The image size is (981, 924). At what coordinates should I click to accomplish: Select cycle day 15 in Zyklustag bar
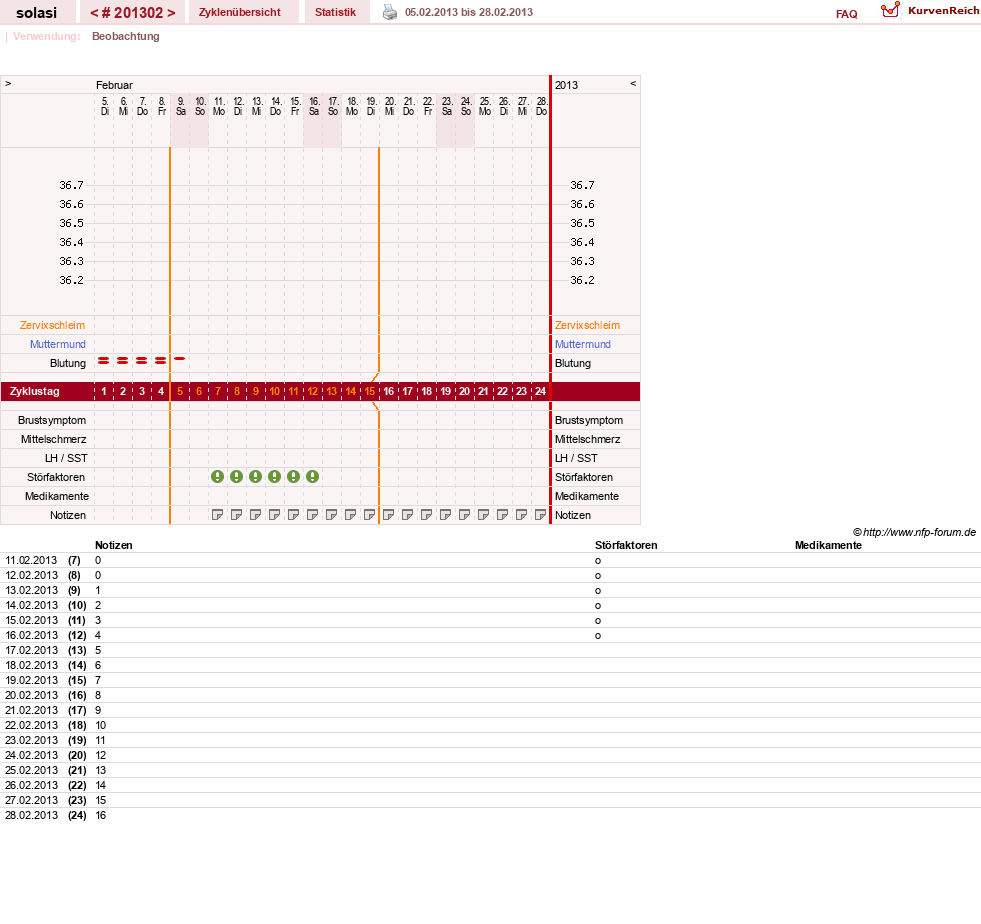(x=370, y=391)
